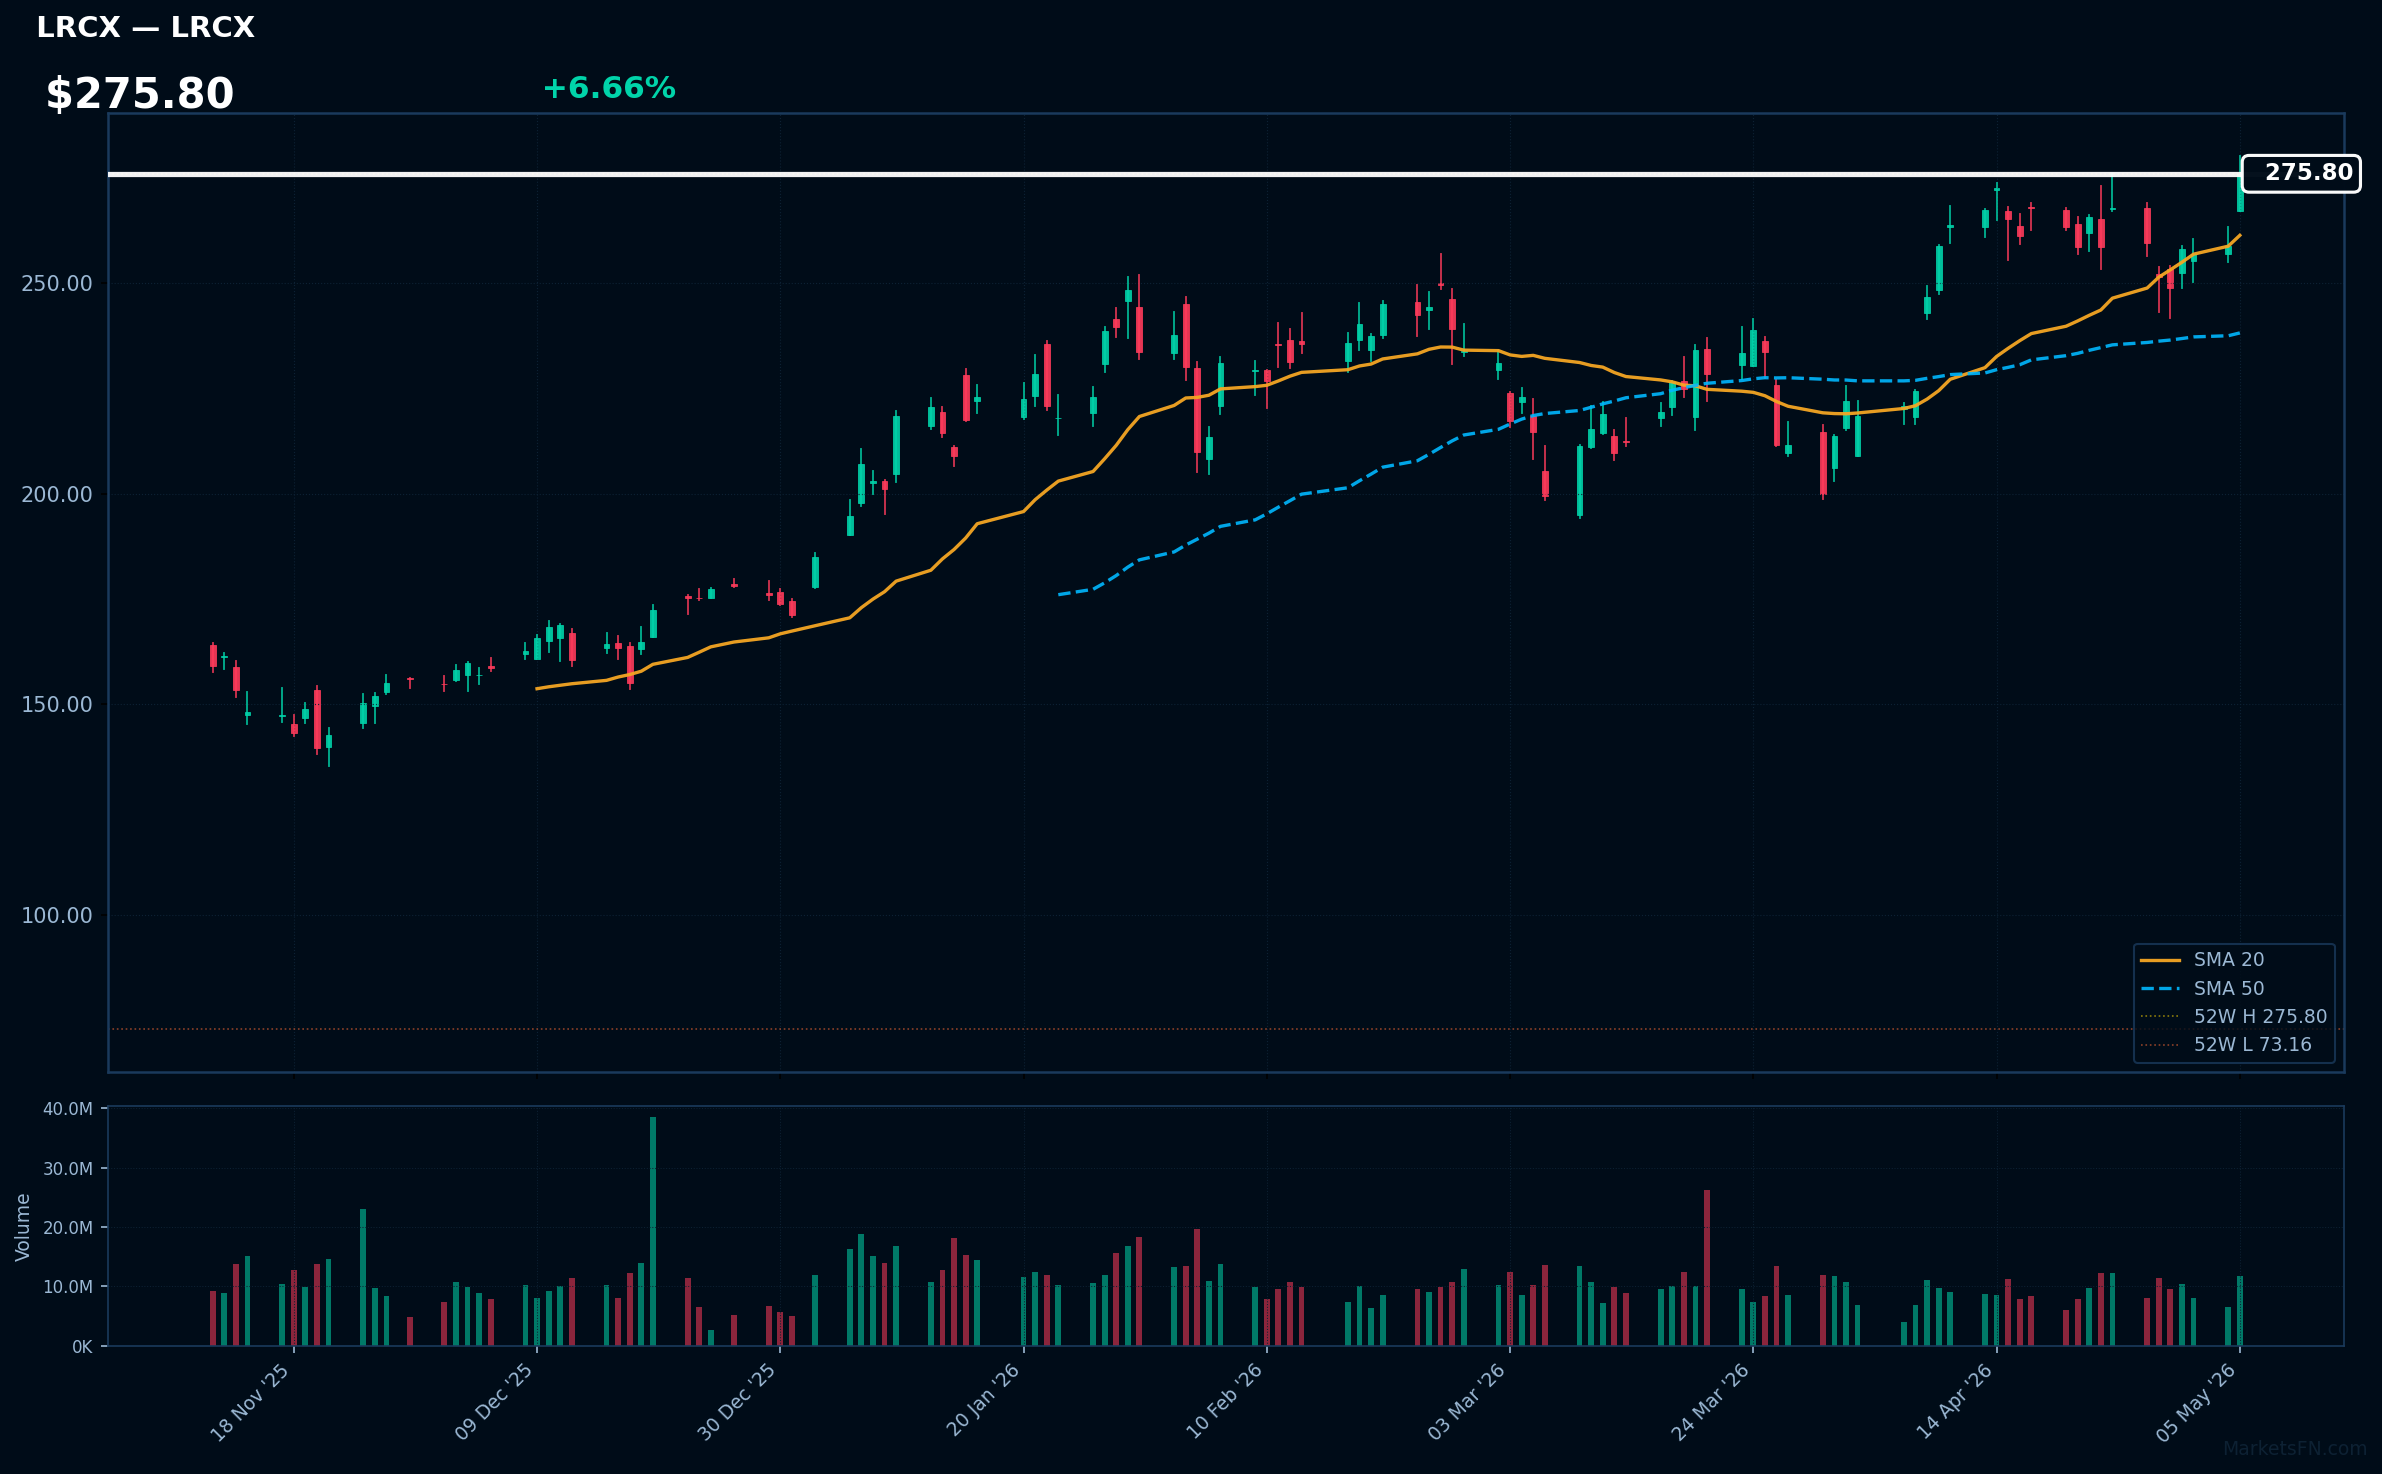
Task: Click the 150.00 price axis label
Action: 57,704
